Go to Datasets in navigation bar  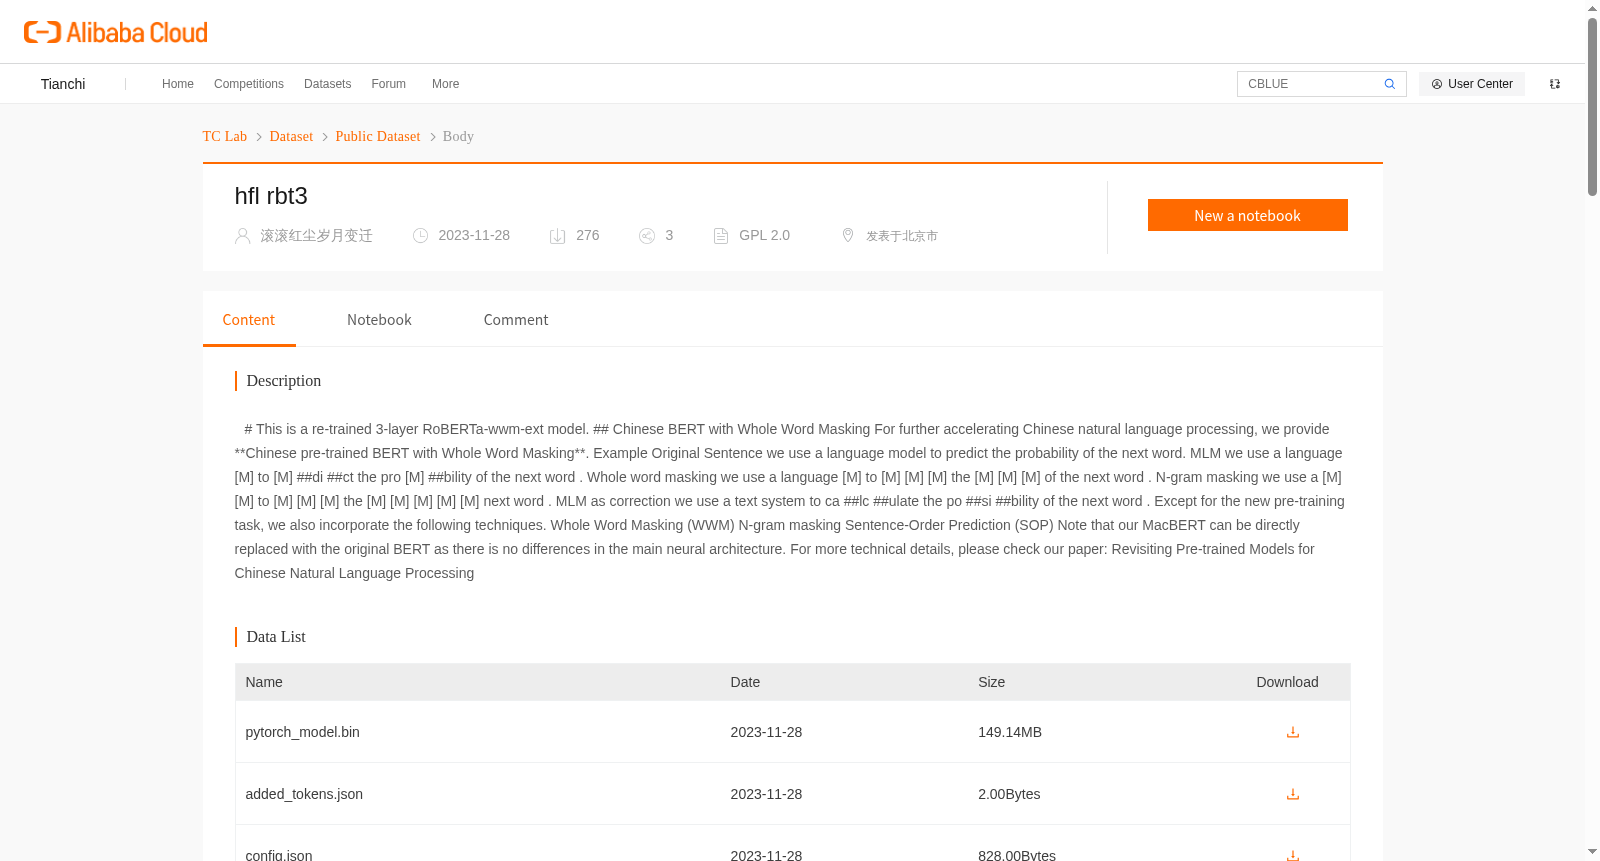[x=328, y=84]
